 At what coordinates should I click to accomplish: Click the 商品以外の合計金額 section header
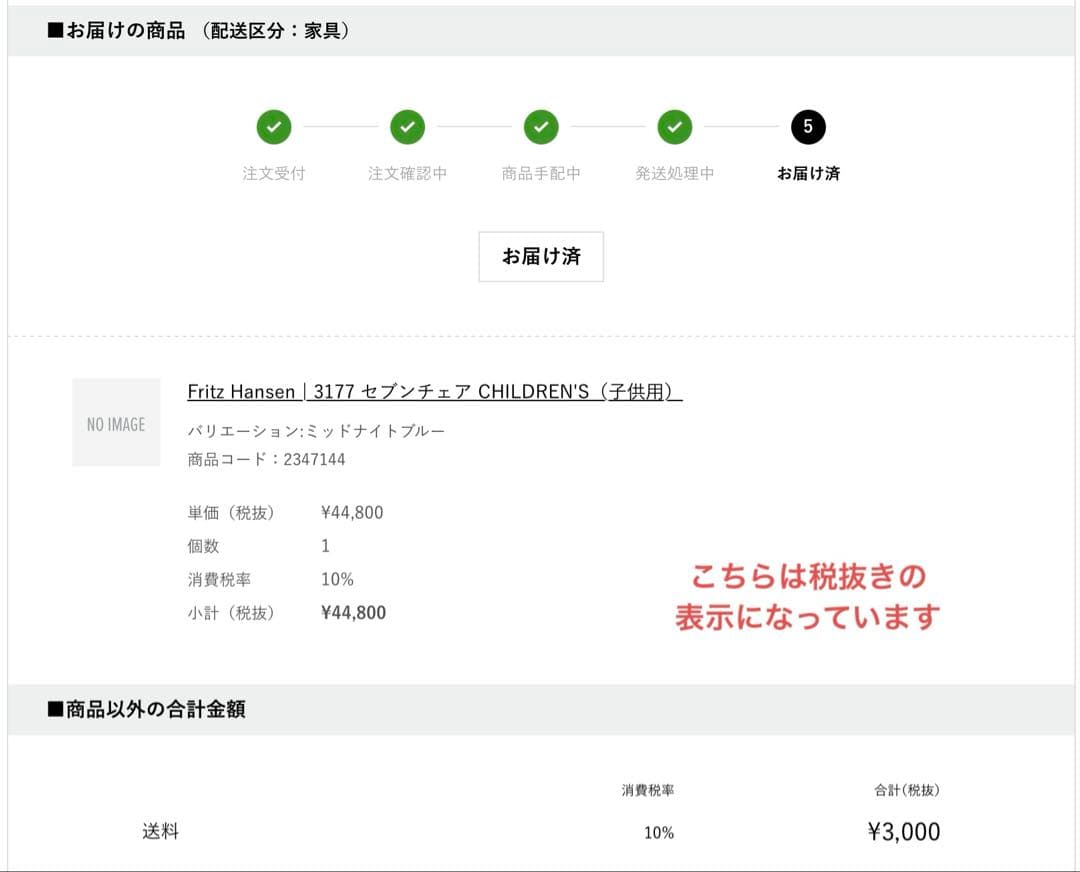click(146, 710)
